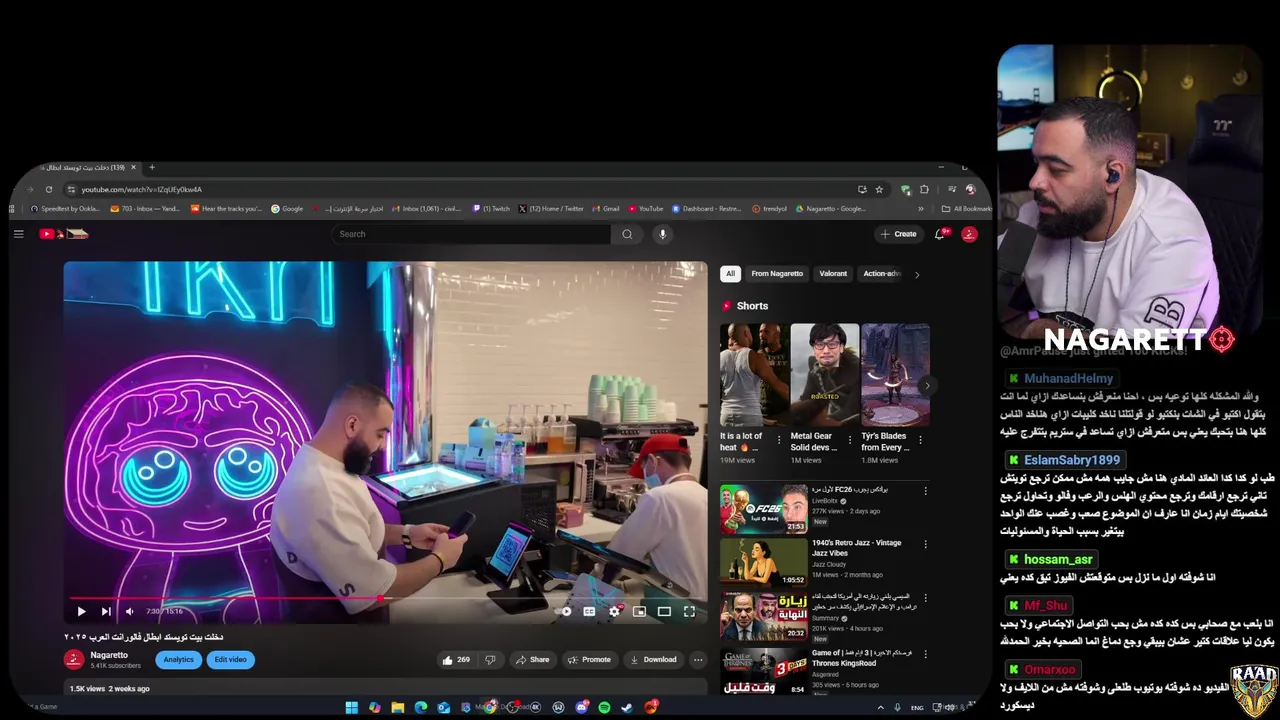1280x720 pixels.
Task: Like the video with 269 likes
Action: pos(456,659)
